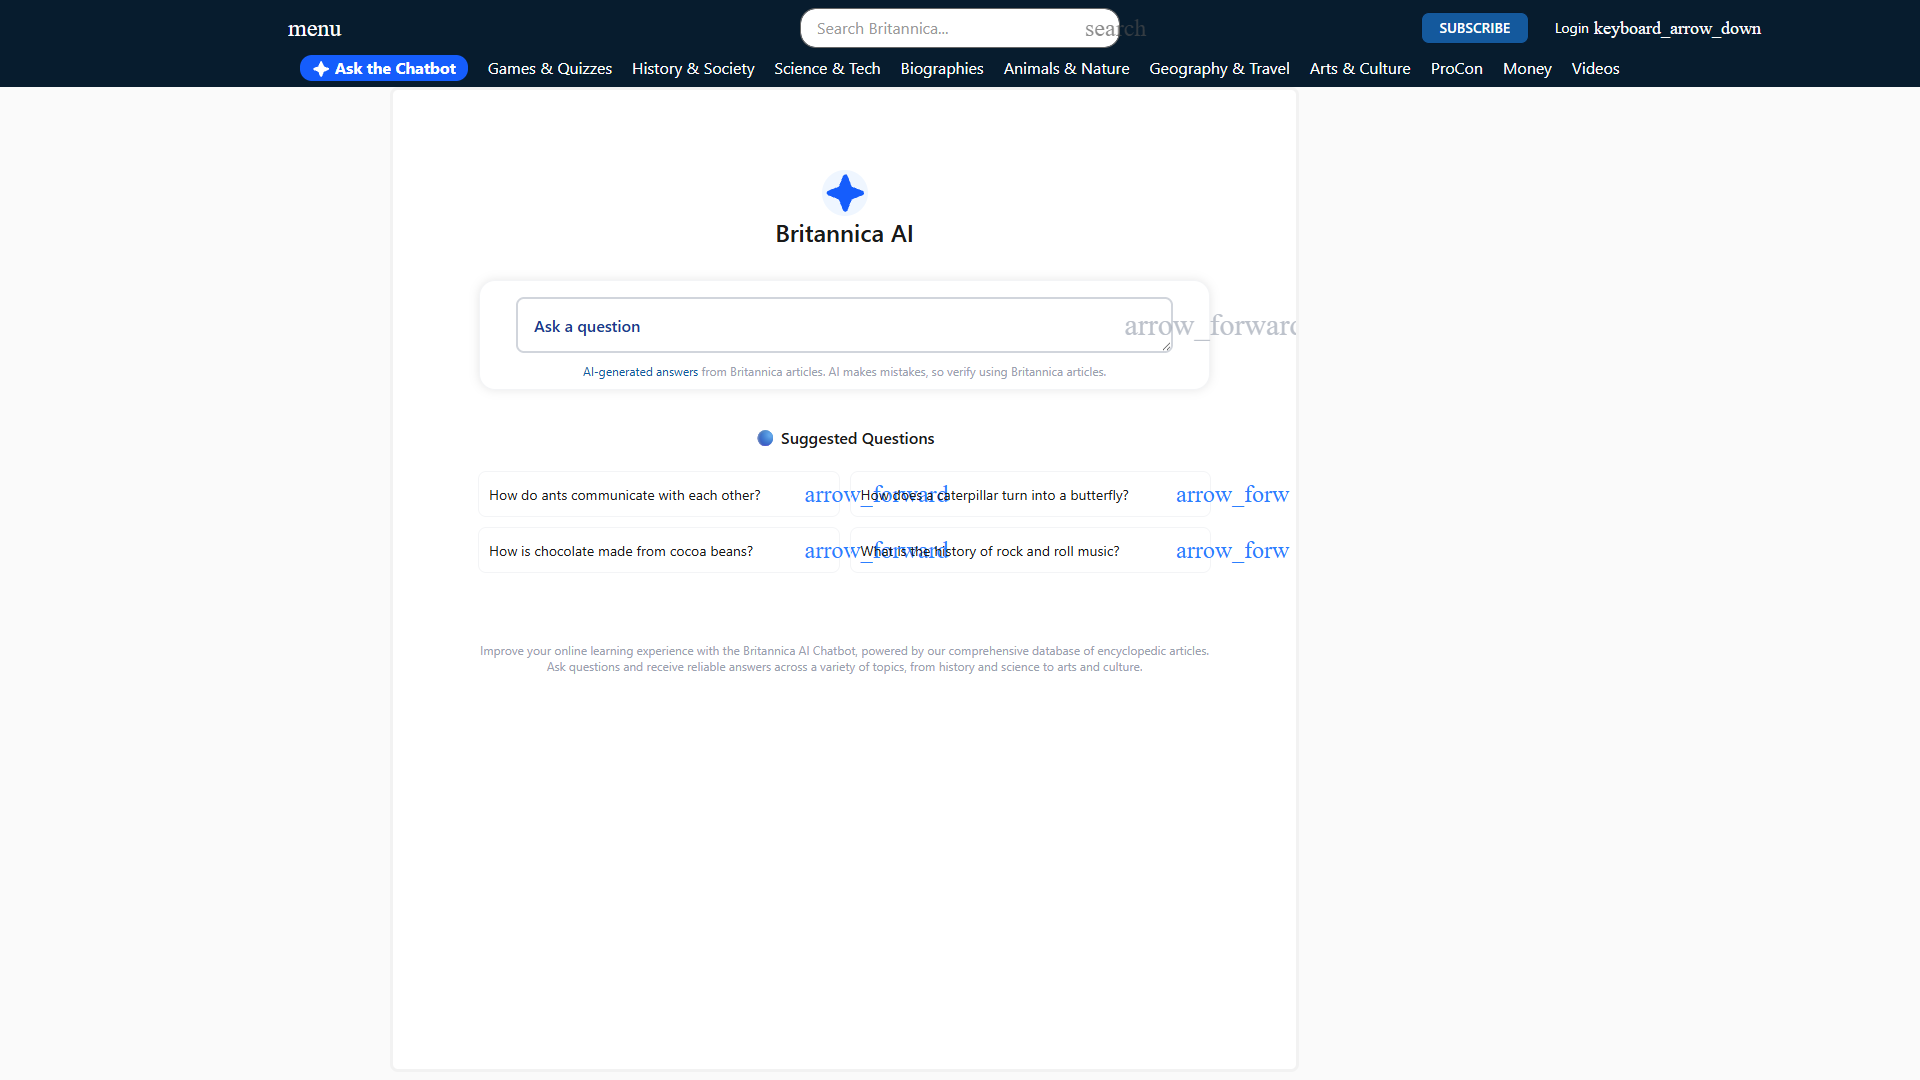Open Videos section

coord(1595,68)
